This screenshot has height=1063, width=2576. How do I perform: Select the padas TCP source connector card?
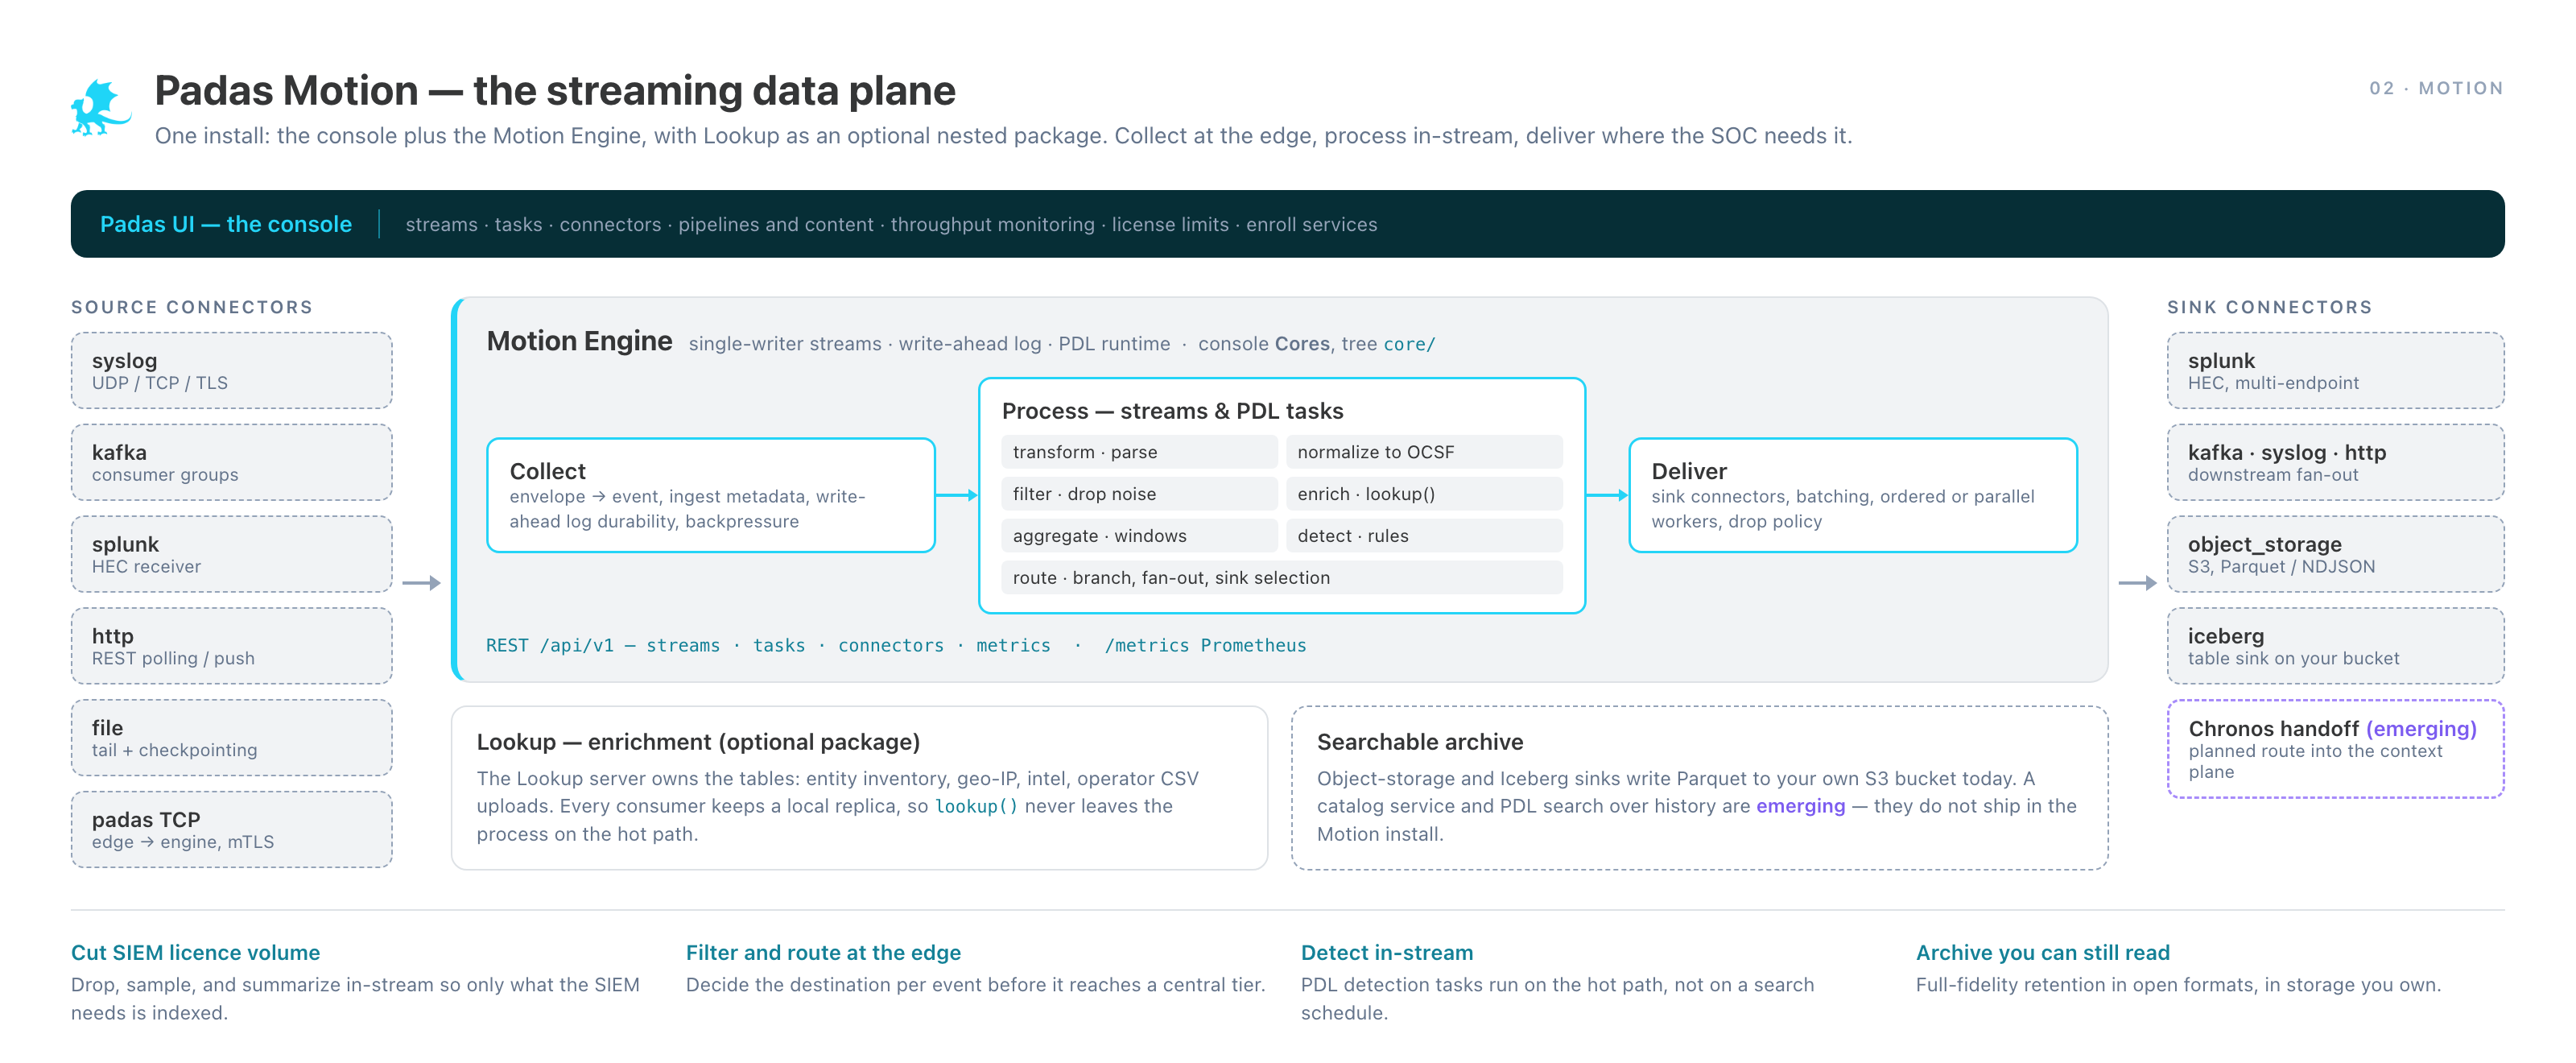pos(231,830)
